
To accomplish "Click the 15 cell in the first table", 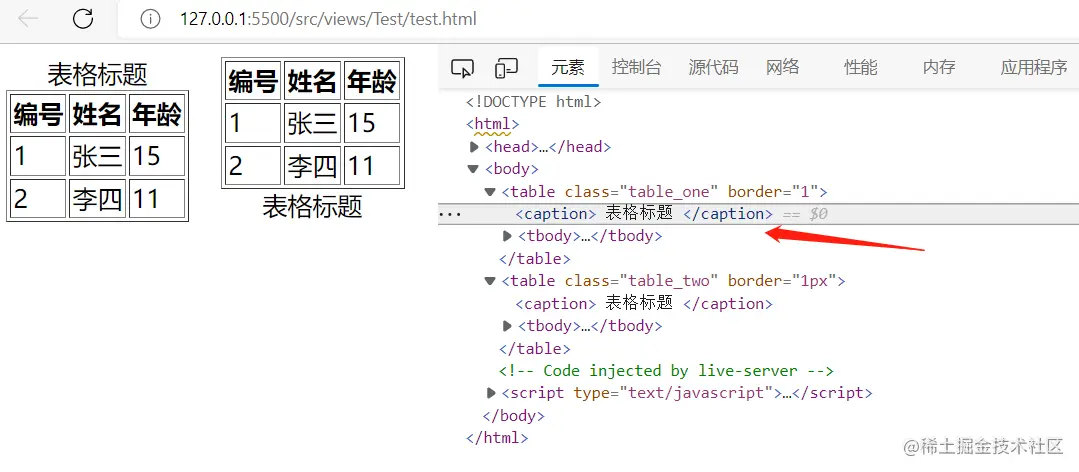I will coord(157,156).
